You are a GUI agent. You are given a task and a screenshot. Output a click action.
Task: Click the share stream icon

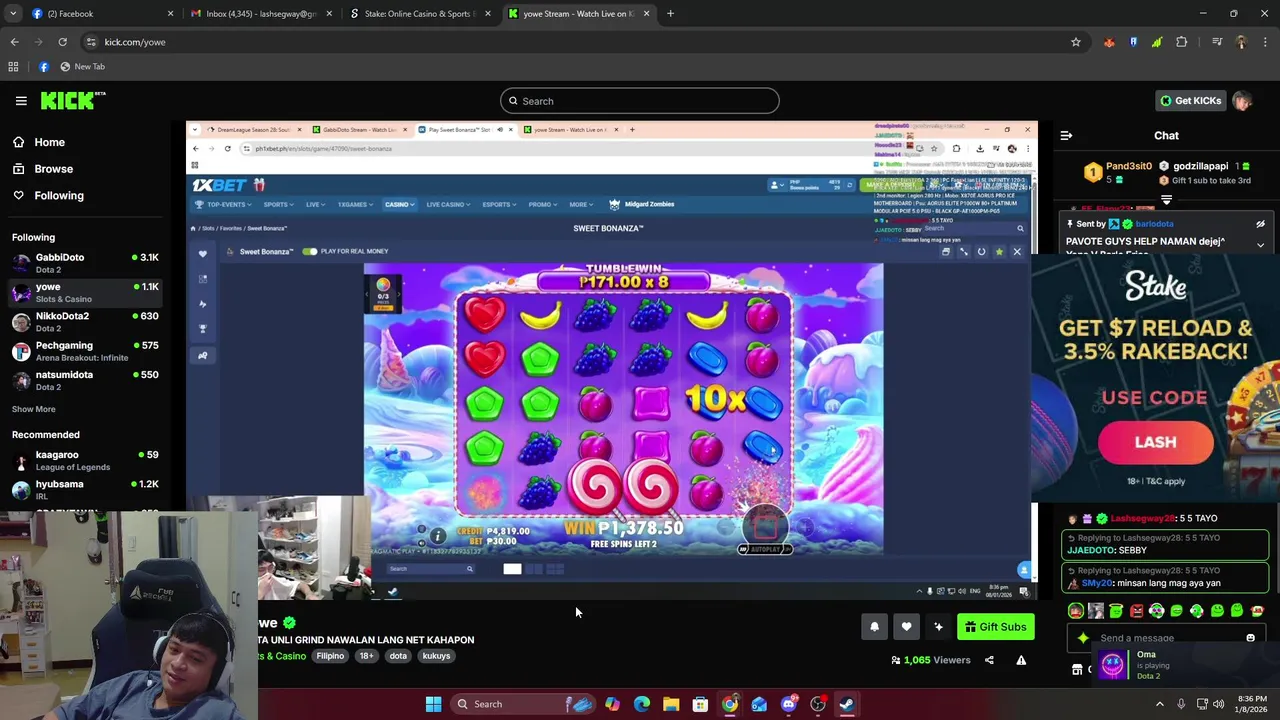tap(989, 660)
